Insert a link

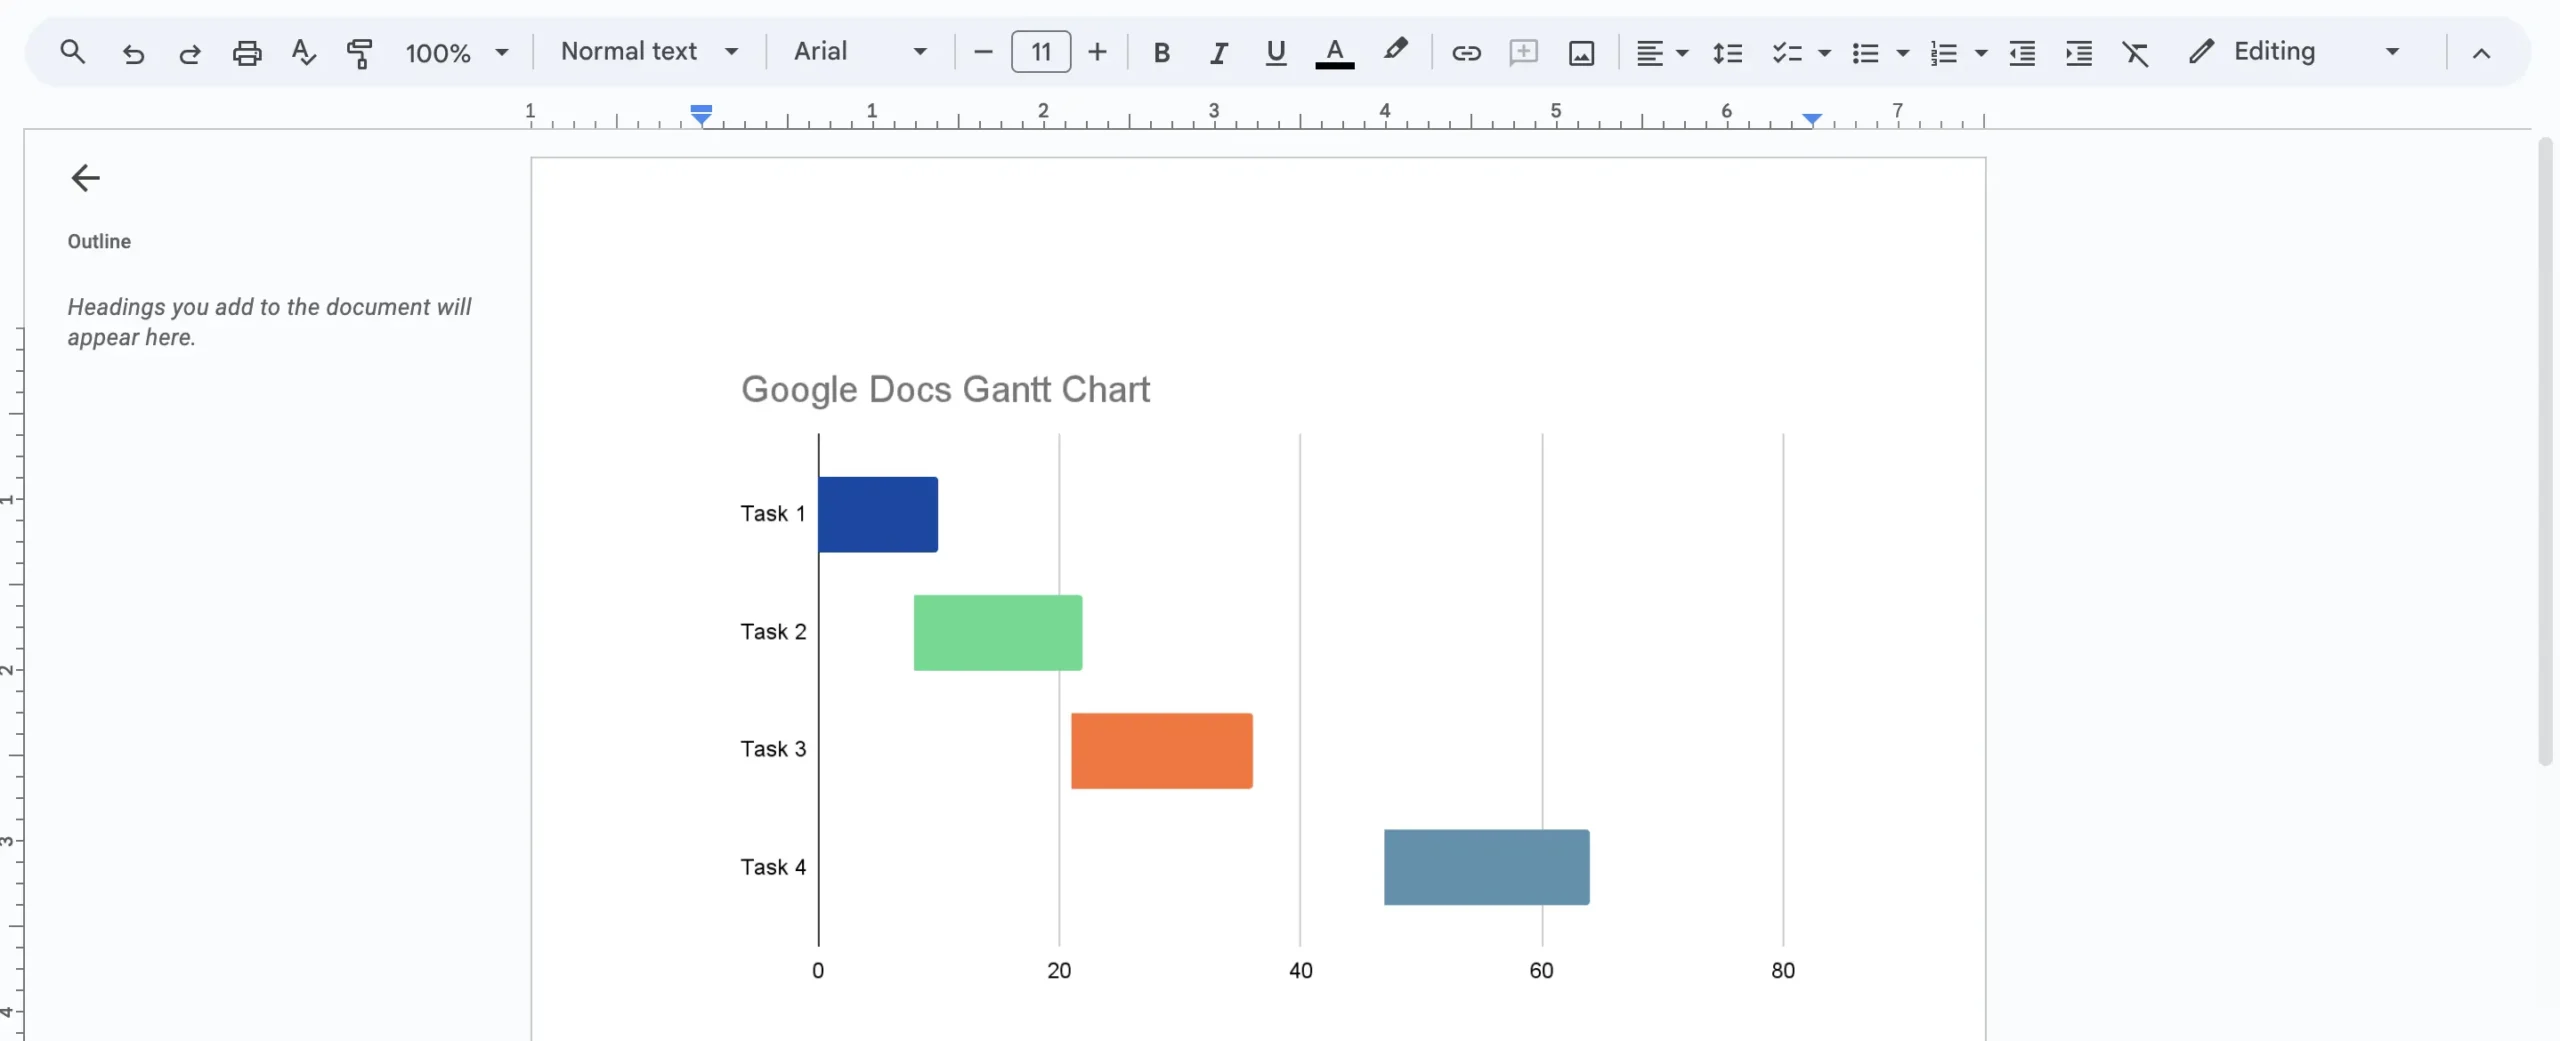tap(1466, 53)
